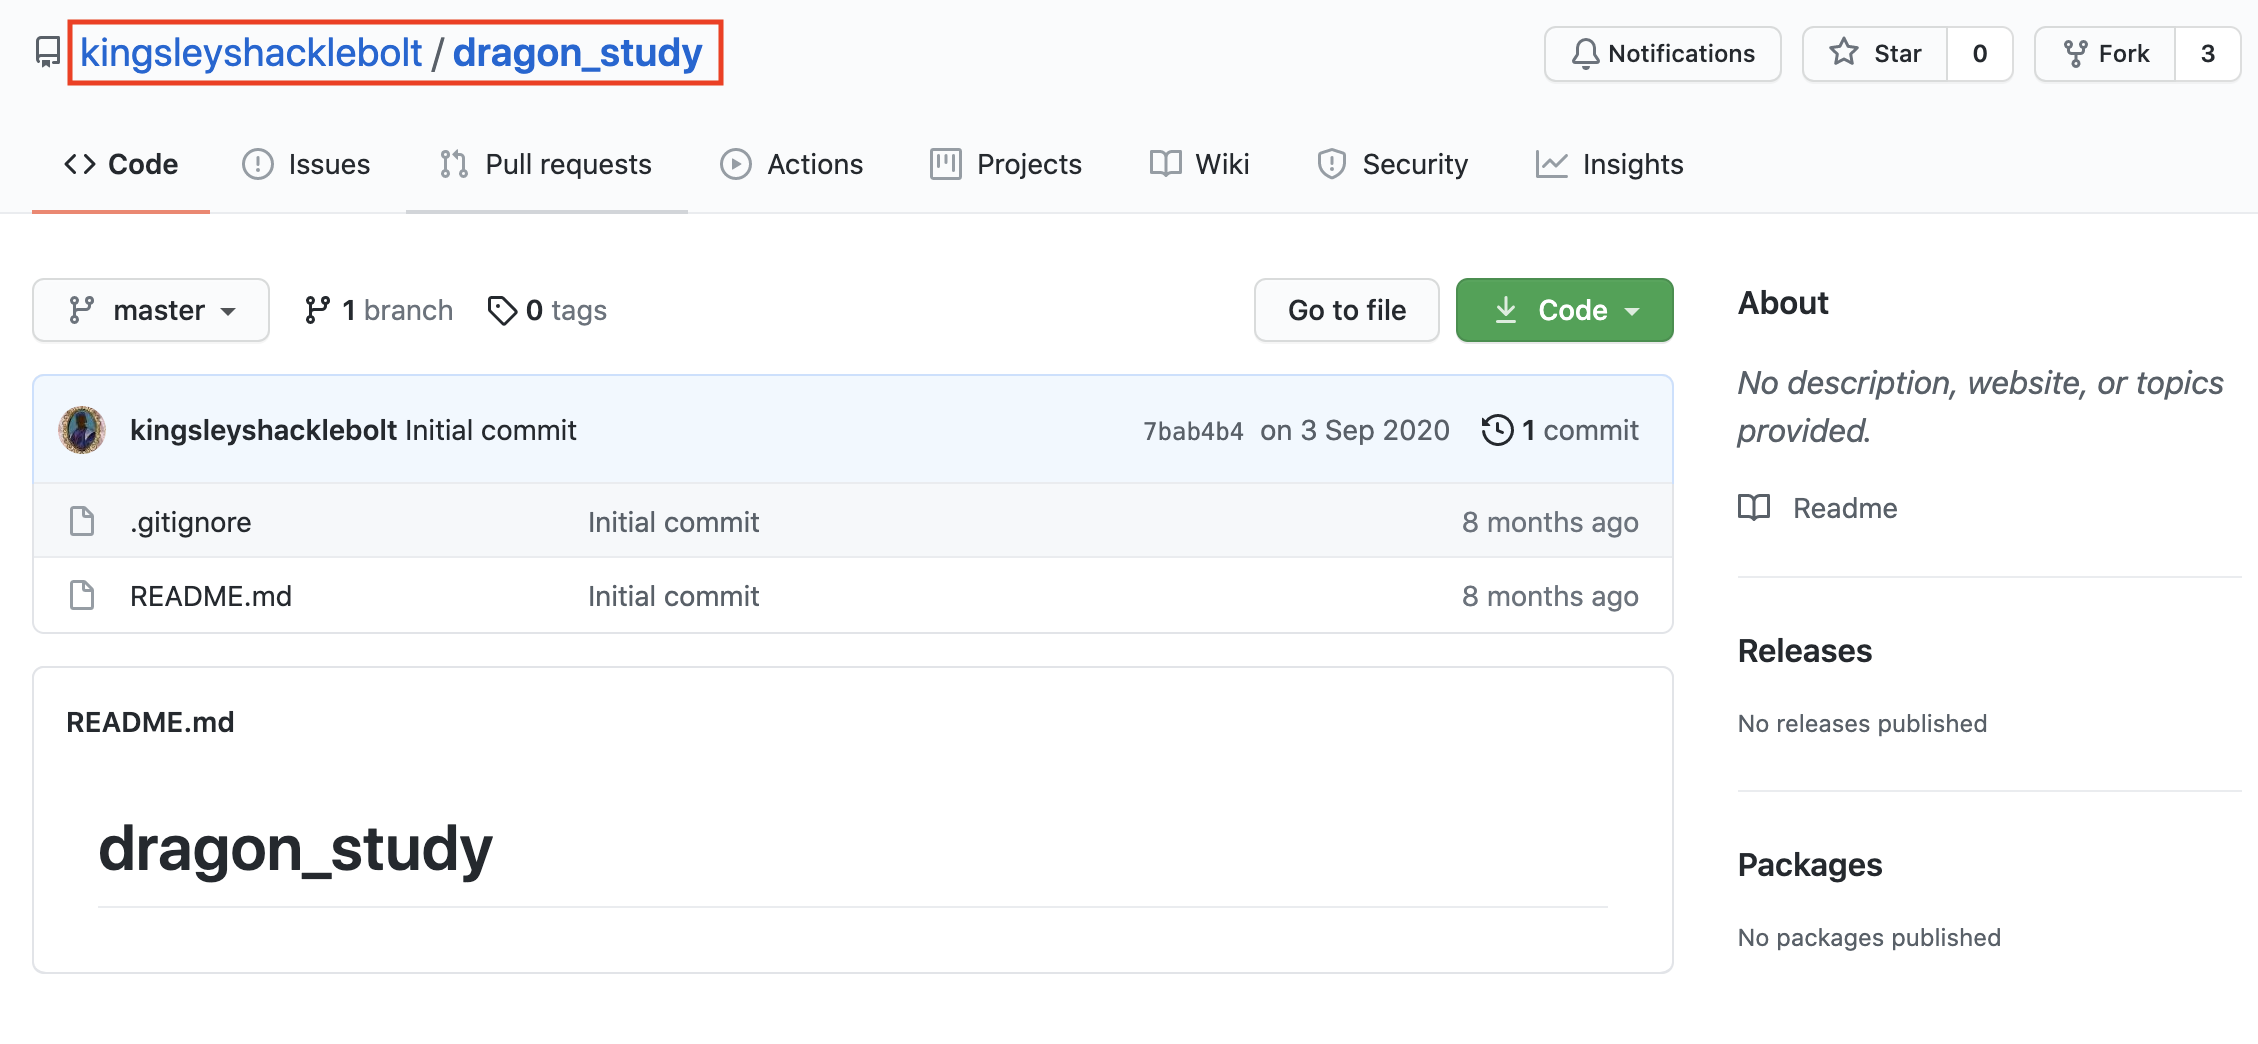This screenshot has width=2258, height=1044.
Task: View the 0 tags link
Action: click(547, 310)
